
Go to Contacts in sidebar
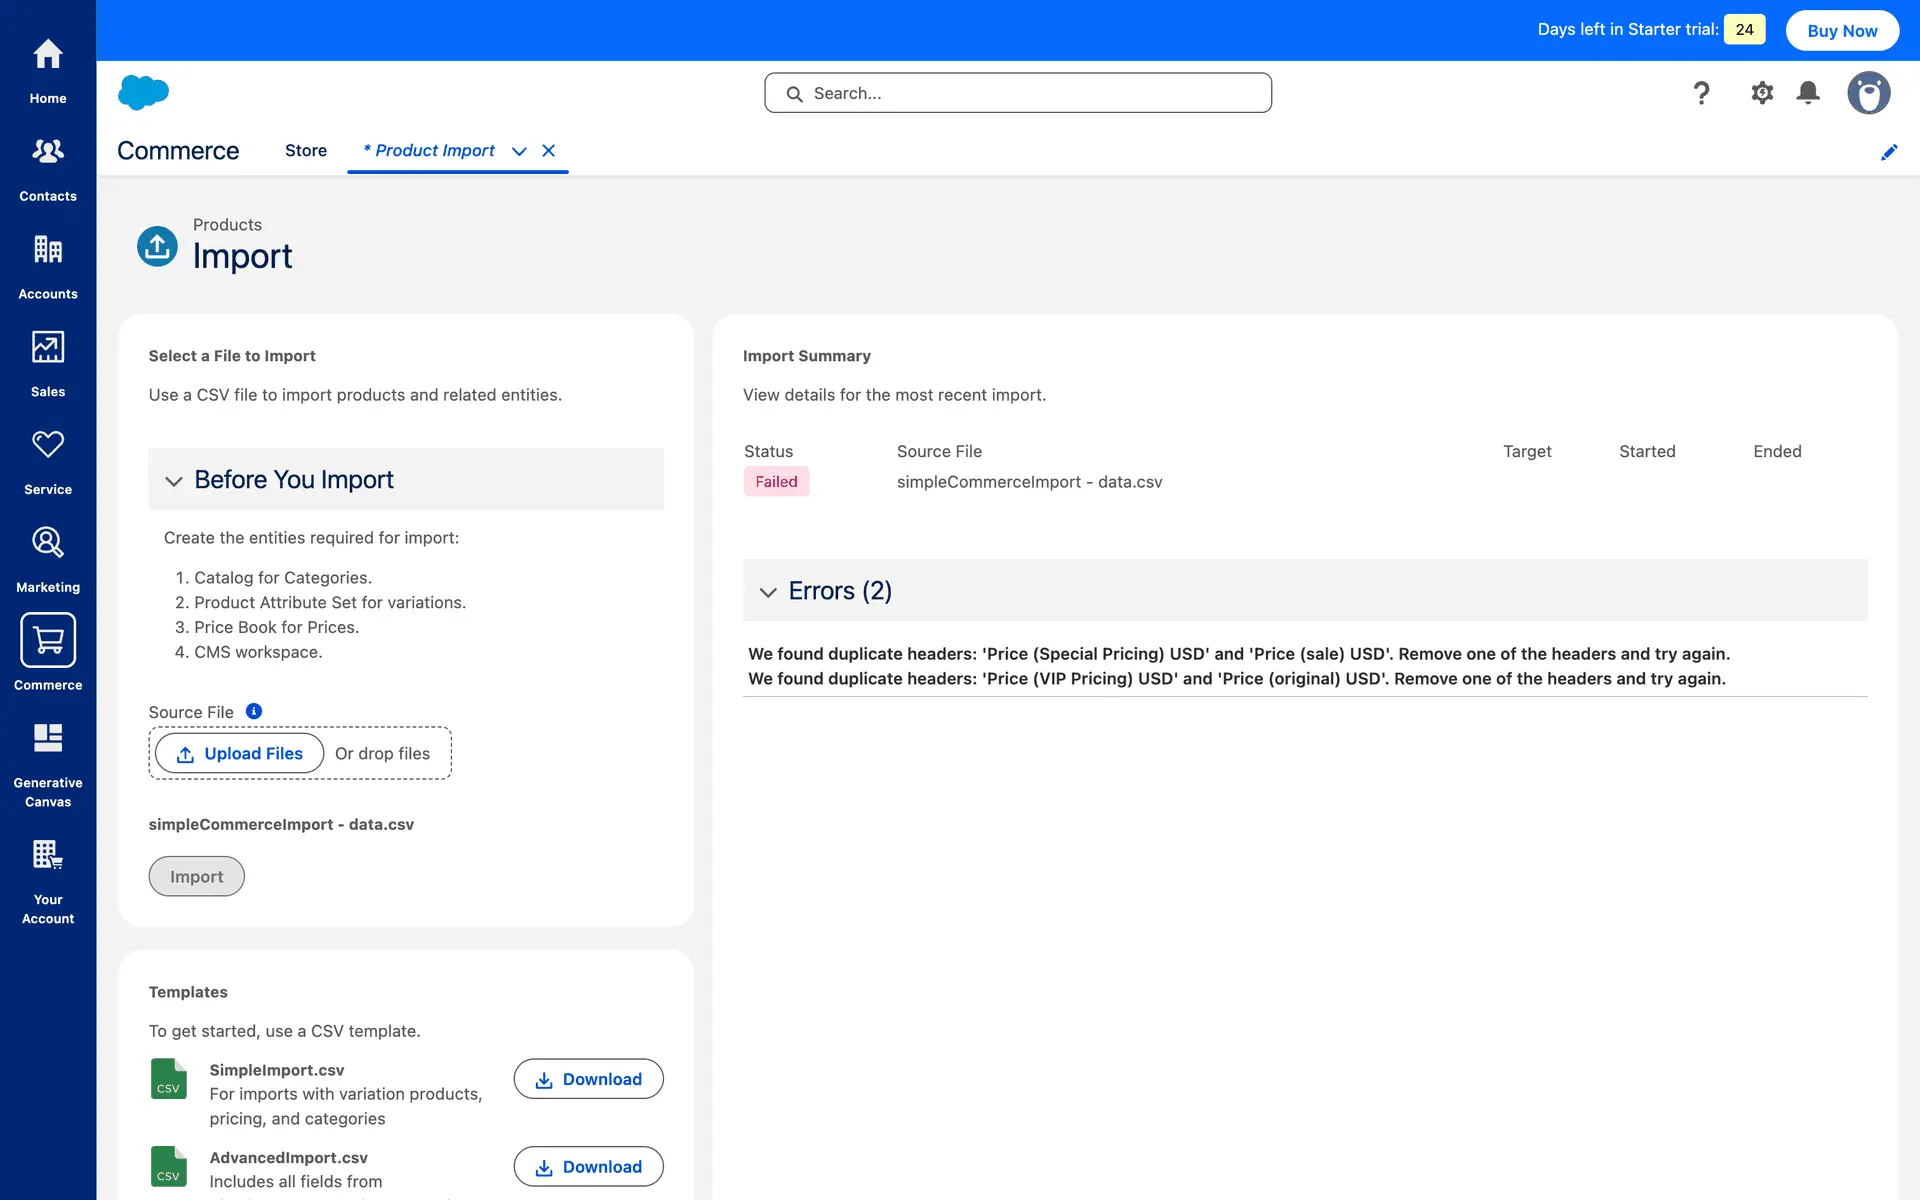[48, 152]
